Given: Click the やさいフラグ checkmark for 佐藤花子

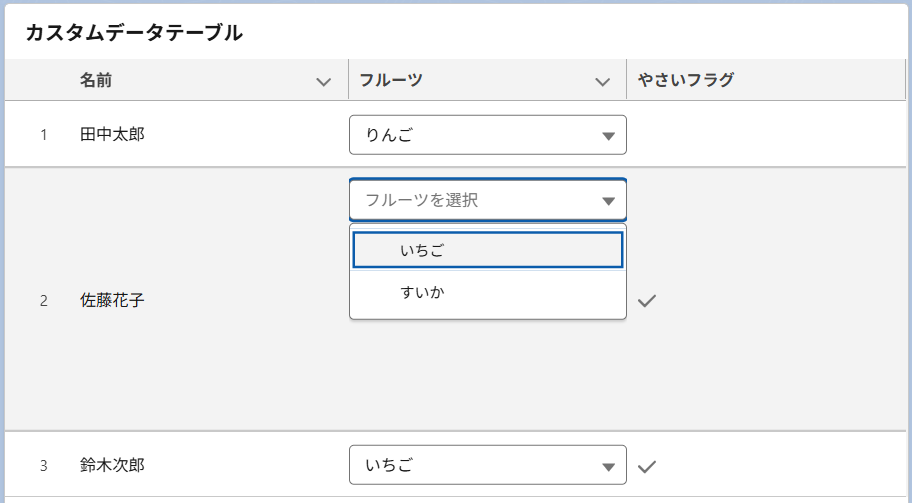Looking at the screenshot, I should point(646,300).
